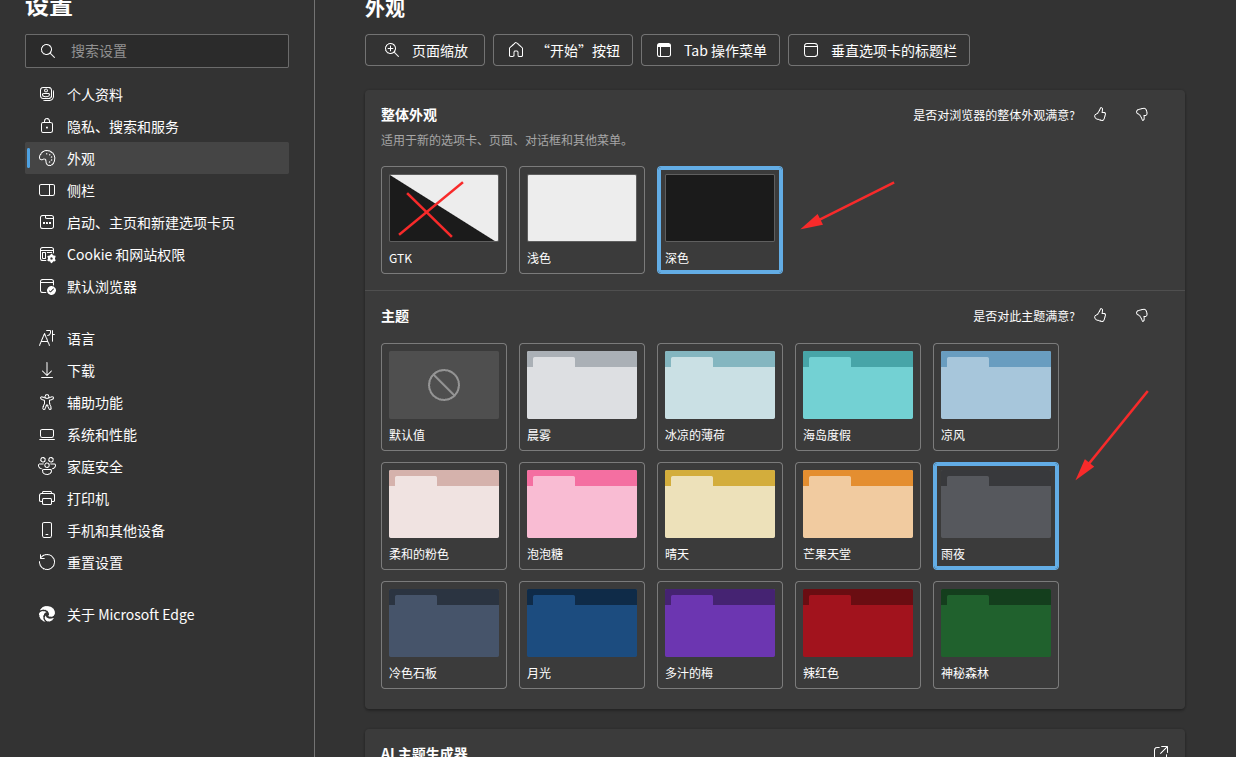Click the 语言 language icon
The height and width of the screenshot is (757, 1236).
[46, 339]
